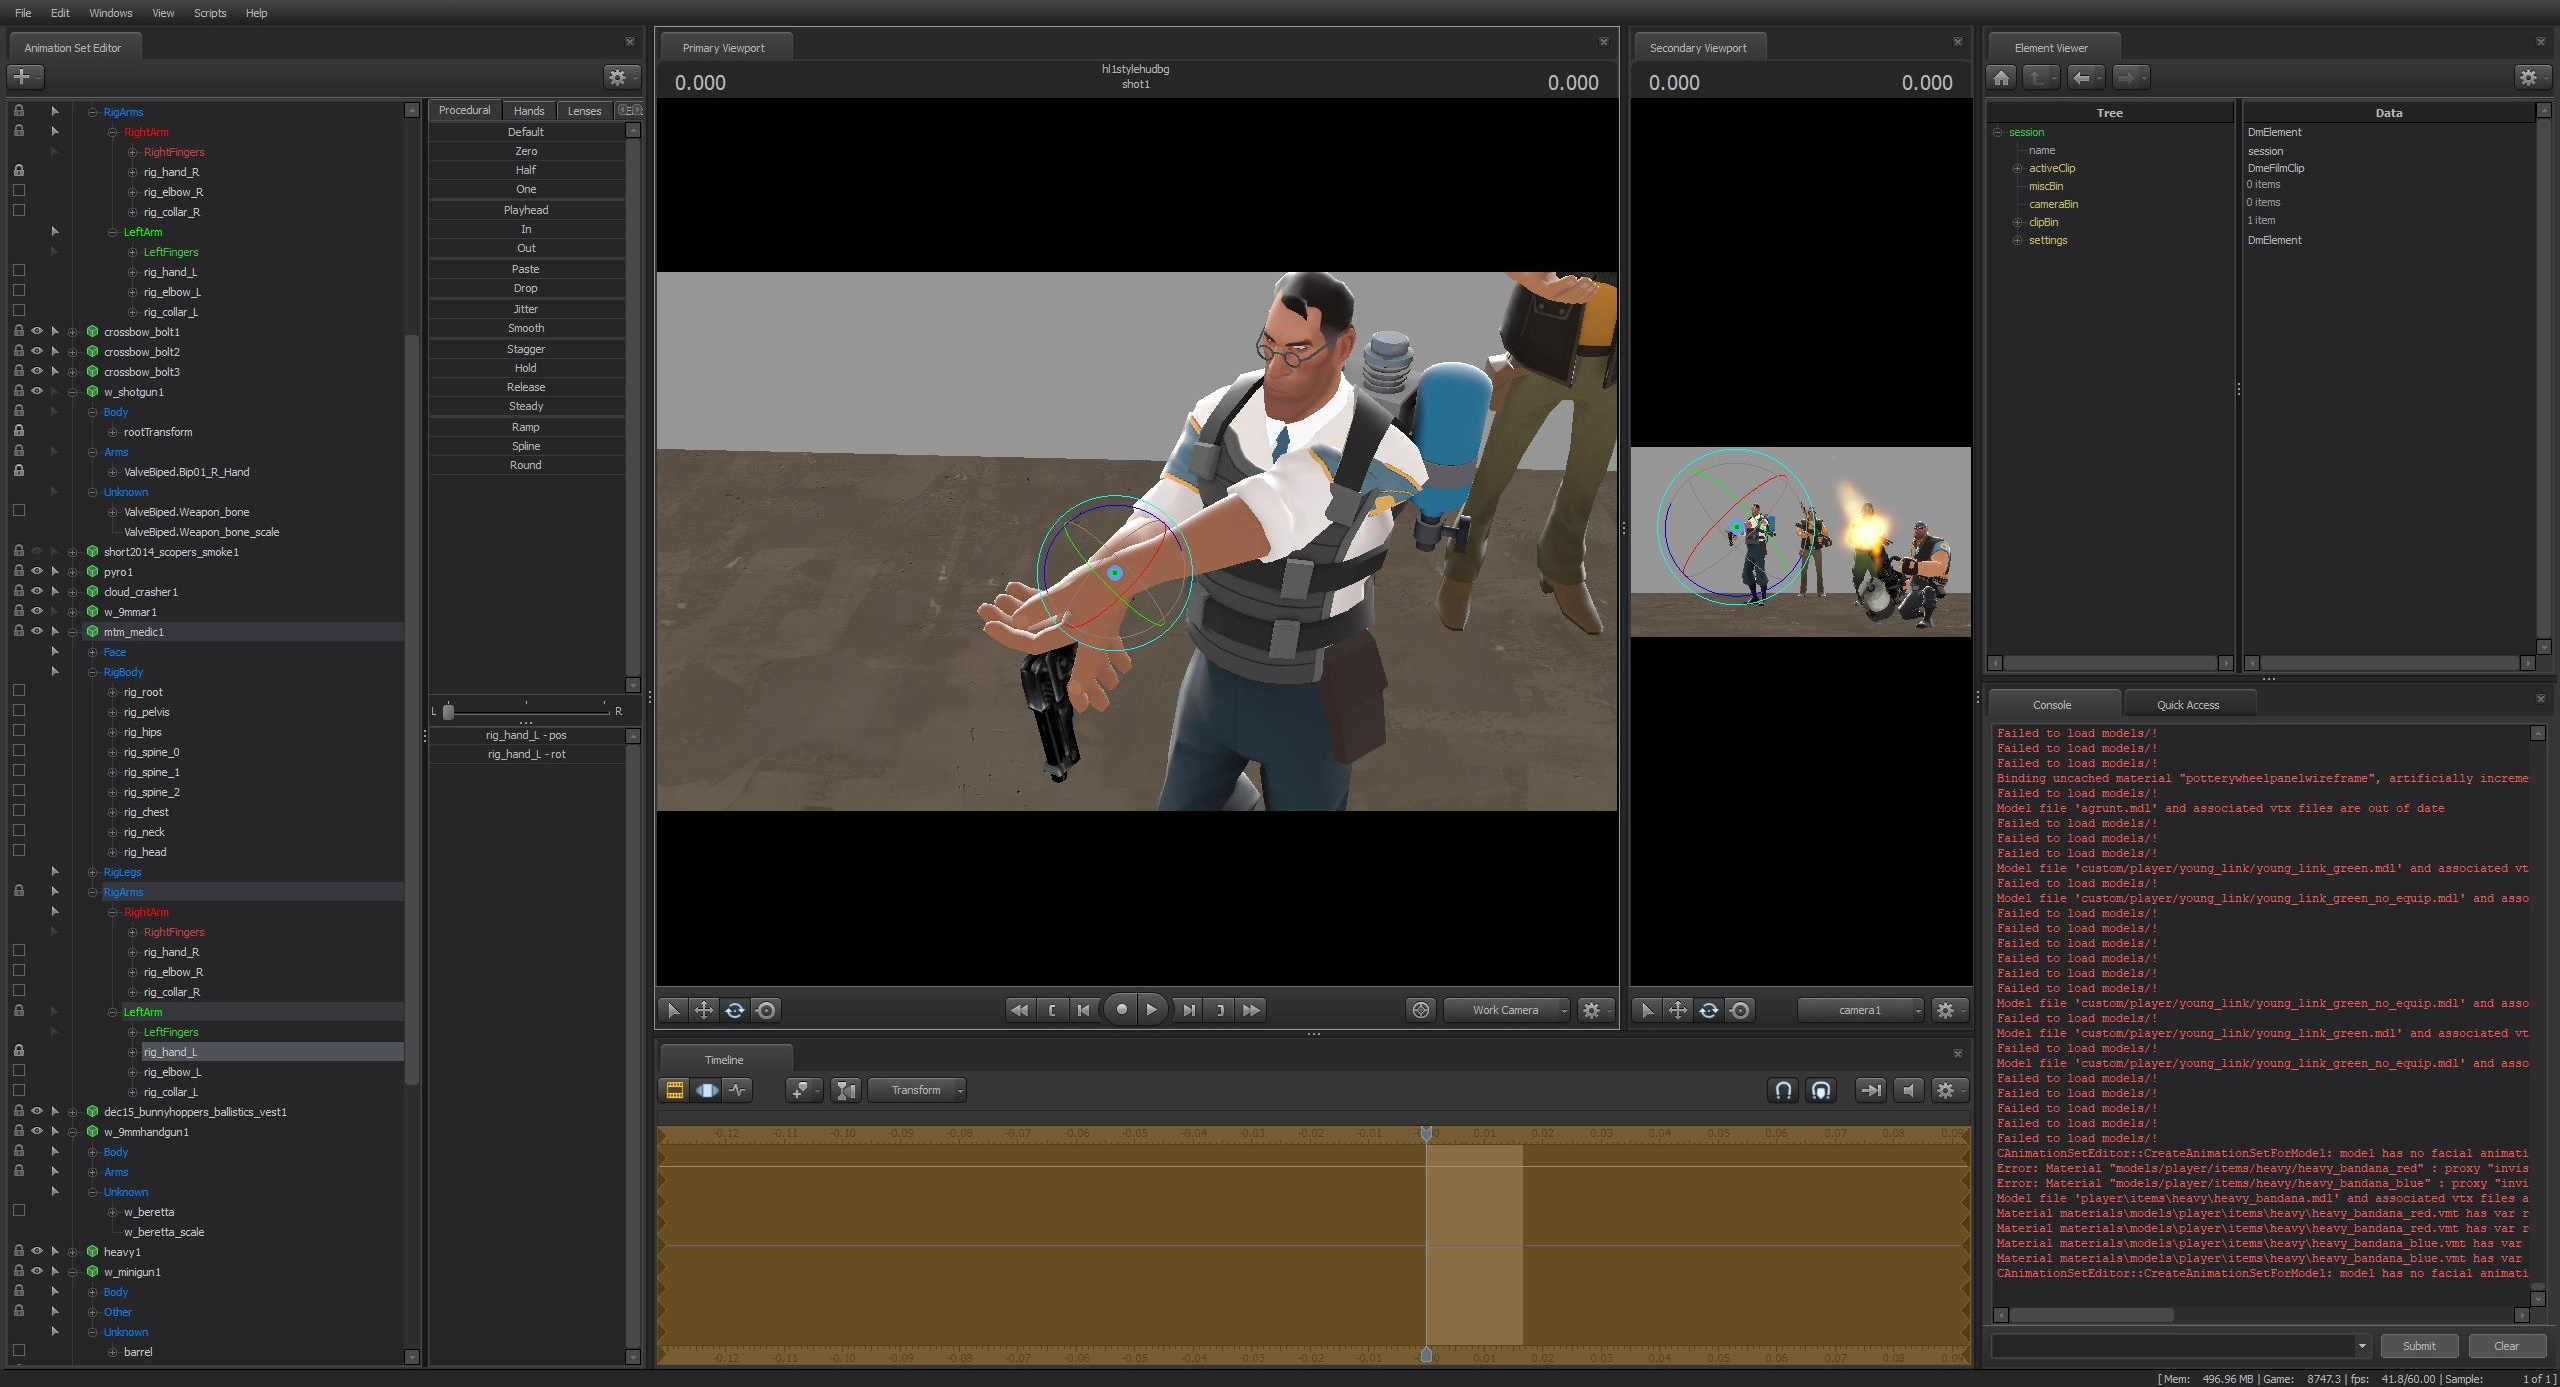Image resolution: width=2560 pixels, height=1387 pixels.
Task: Click the timeline playhead marker
Action: pos(1426,1133)
